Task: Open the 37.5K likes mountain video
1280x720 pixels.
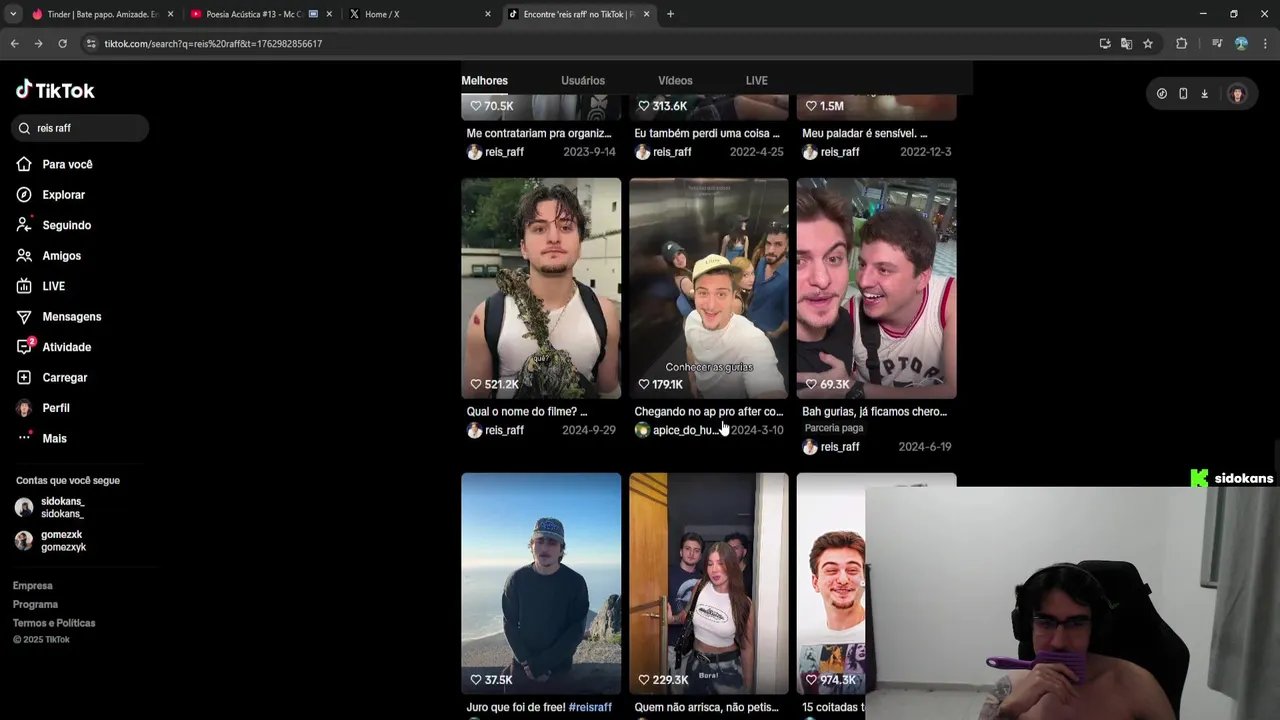Action: coord(541,584)
